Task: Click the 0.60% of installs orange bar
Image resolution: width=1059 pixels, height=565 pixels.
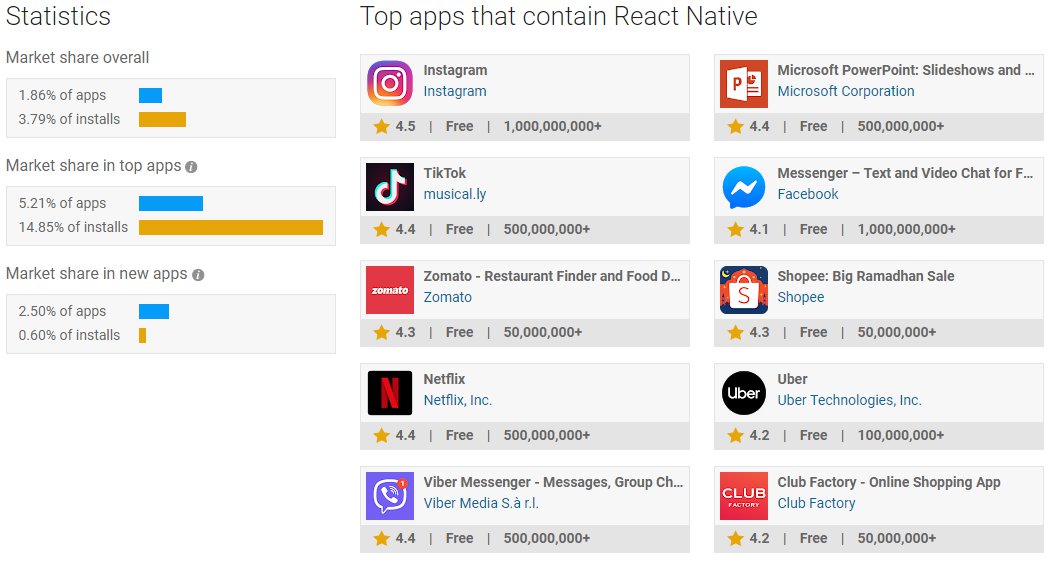Action: click(143, 335)
